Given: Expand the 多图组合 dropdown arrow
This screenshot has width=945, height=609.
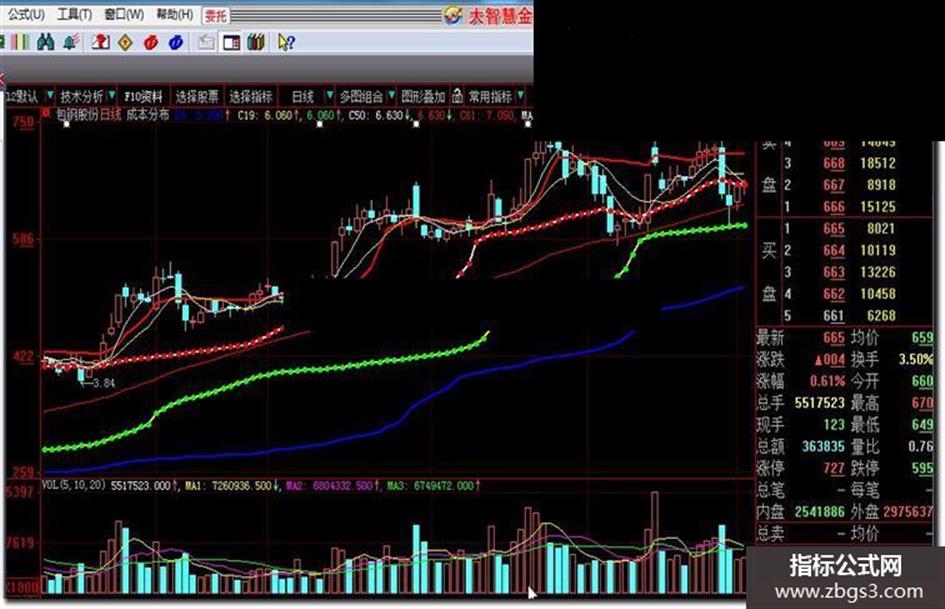Looking at the screenshot, I should pyautogui.click(x=391, y=96).
